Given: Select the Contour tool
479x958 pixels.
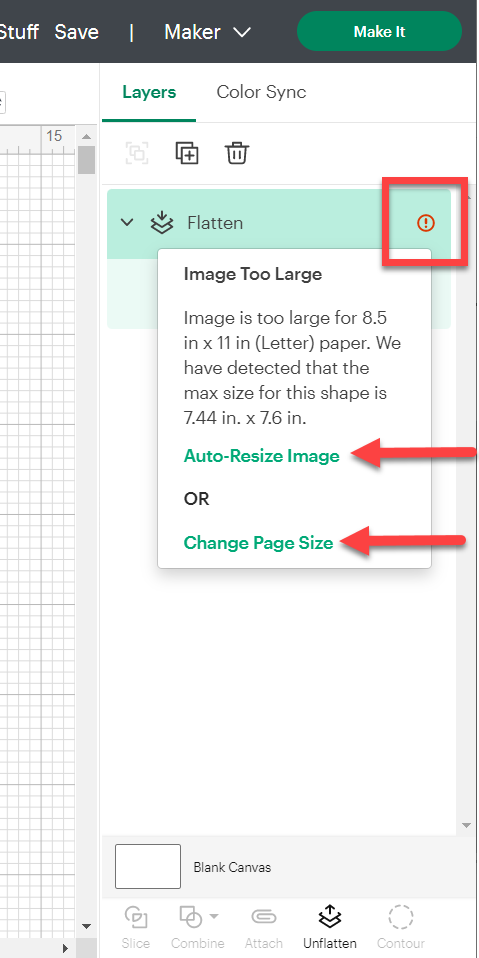Looking at the screenshot, I should 401,927.
